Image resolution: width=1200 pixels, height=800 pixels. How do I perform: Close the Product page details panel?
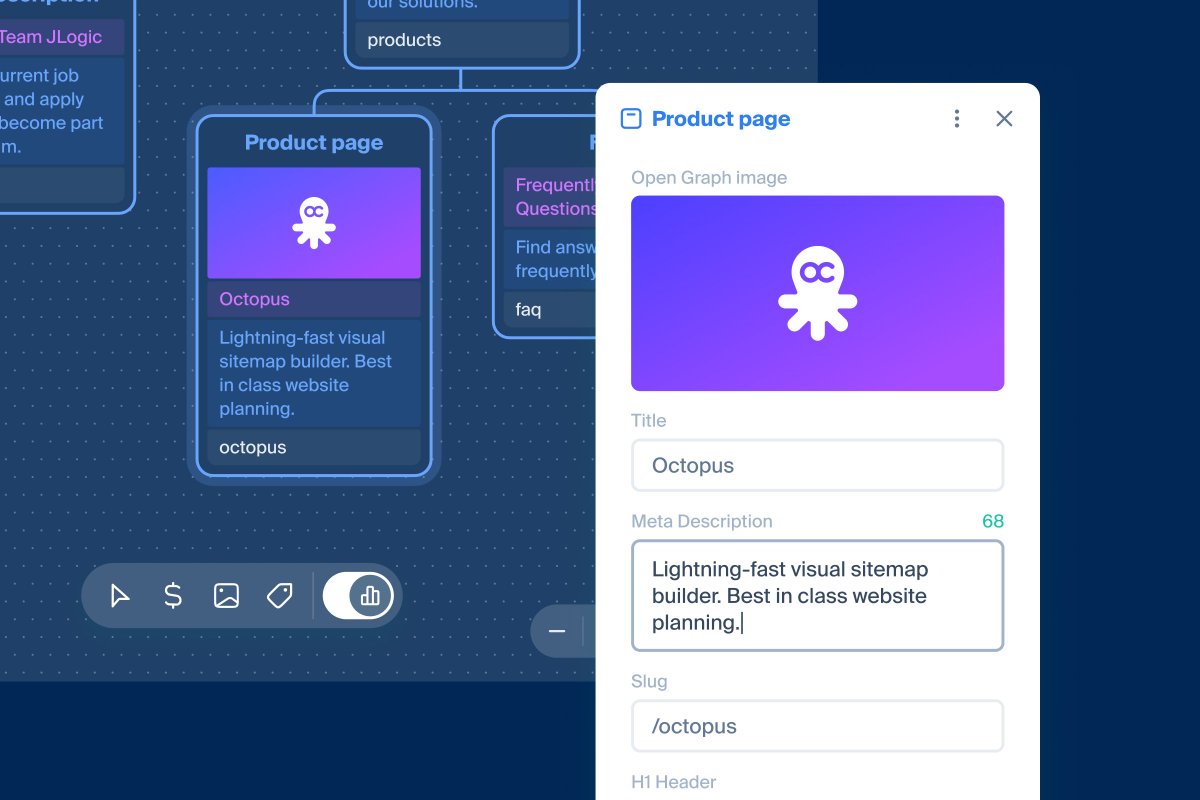[x=1004, y=118]
